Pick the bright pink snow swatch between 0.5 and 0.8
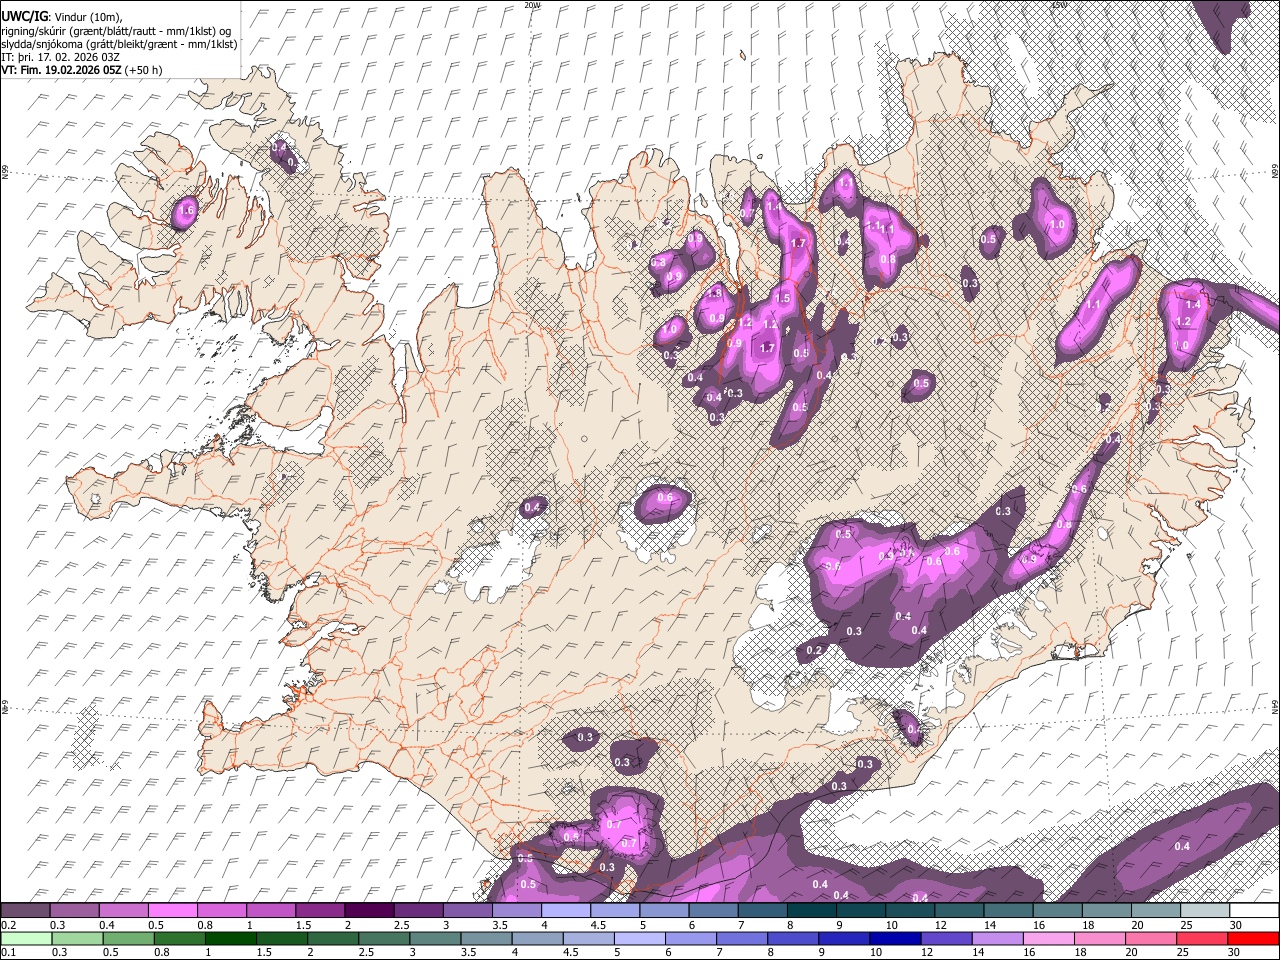This screenshot has height=960, width=1280. pyautogui.click(x=172, y=911)
